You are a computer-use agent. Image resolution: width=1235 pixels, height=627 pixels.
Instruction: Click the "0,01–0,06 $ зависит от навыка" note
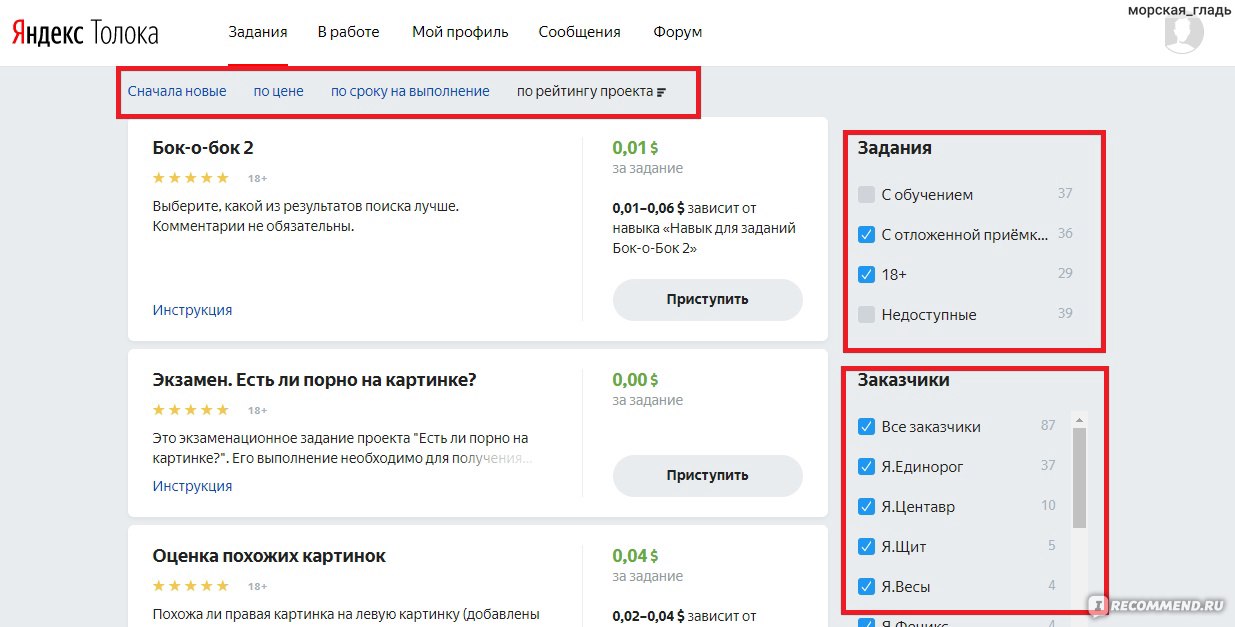tap(704, 228)
